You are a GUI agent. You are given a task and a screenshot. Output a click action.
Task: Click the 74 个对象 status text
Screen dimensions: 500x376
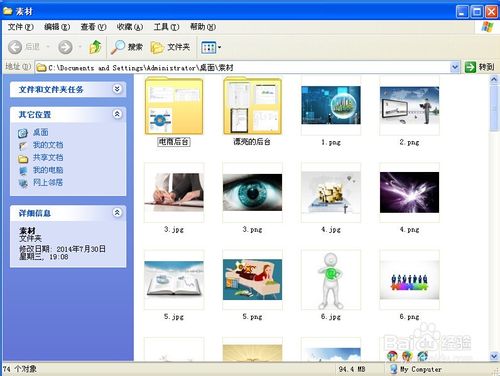coord(19,369)
